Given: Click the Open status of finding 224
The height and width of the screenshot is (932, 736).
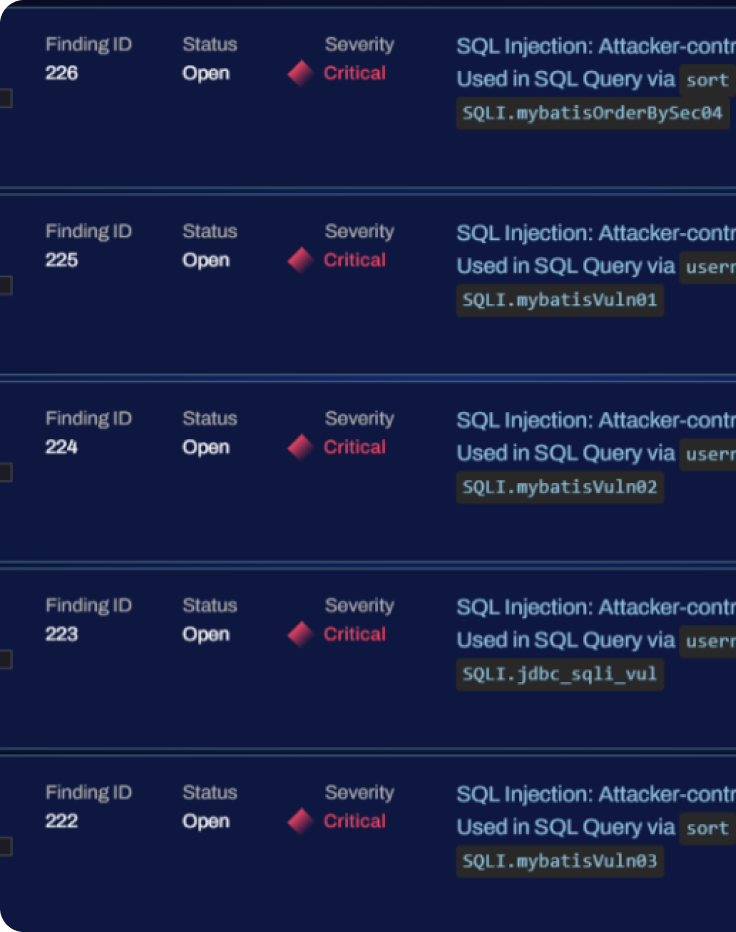Looking at the screenshot, I should (206, 448).
